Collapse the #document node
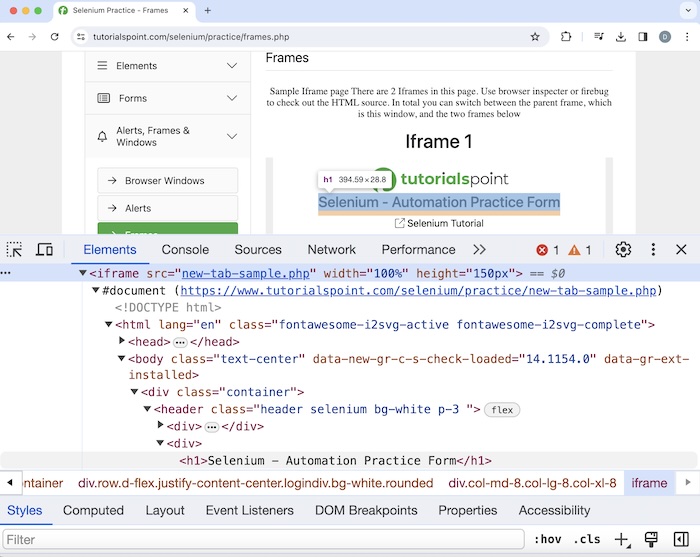This screenshot has height=557, width=700. [96, 290]
